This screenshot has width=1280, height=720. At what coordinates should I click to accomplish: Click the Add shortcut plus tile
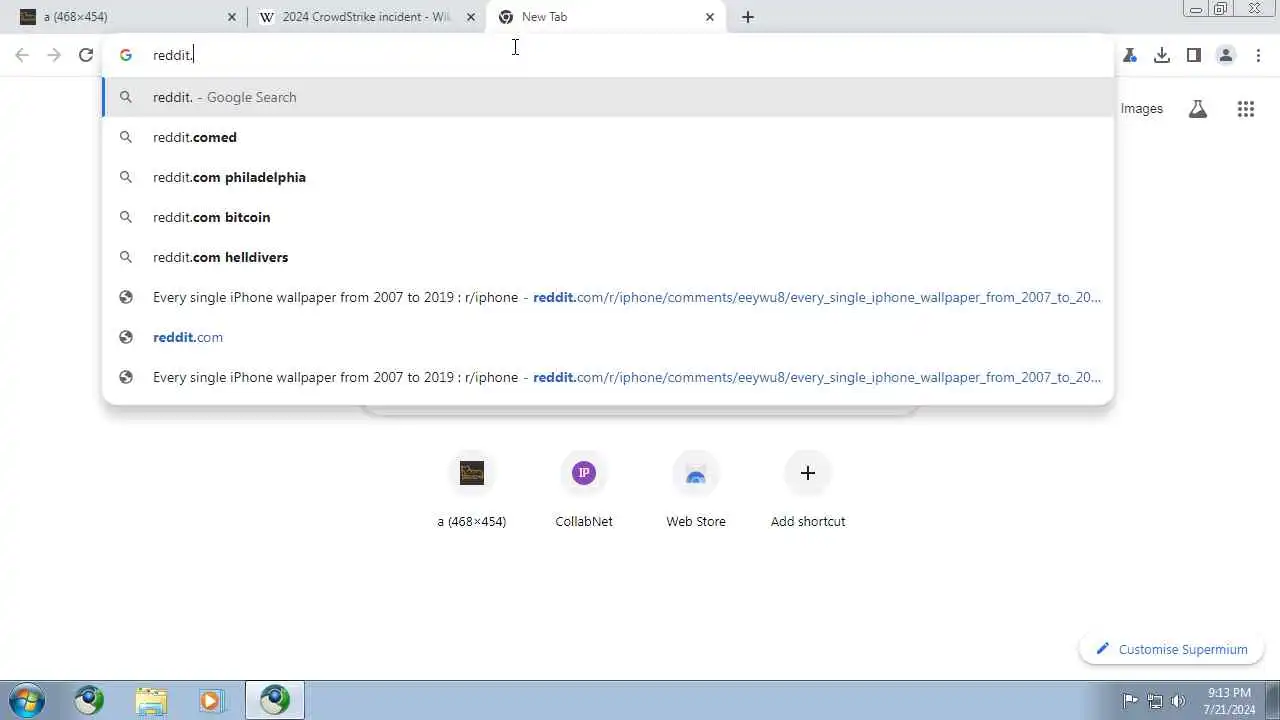click(808, 490)
